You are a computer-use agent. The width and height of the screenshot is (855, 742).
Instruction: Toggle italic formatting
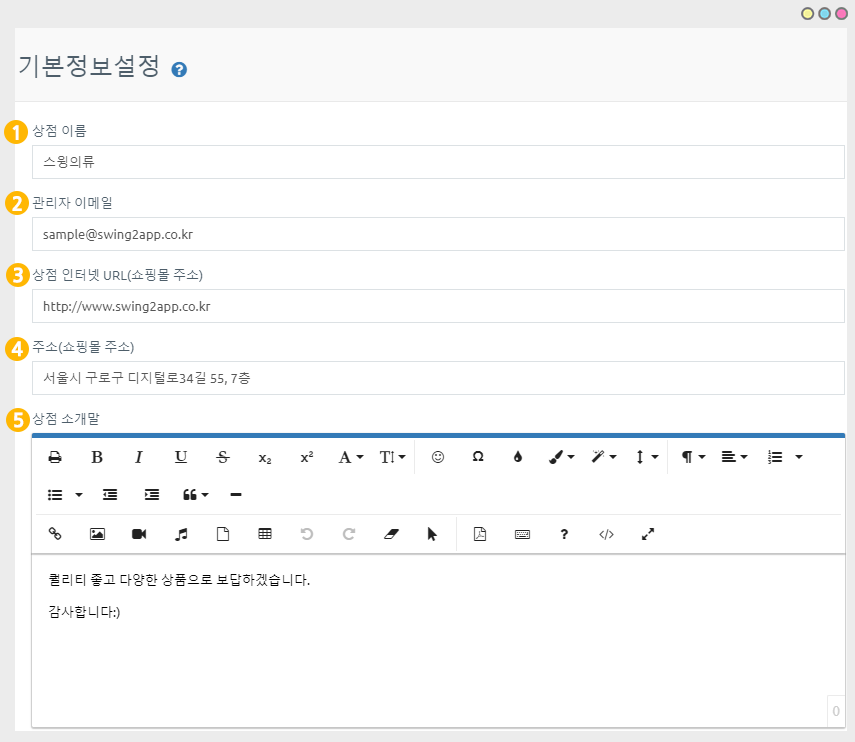(139, 457)
